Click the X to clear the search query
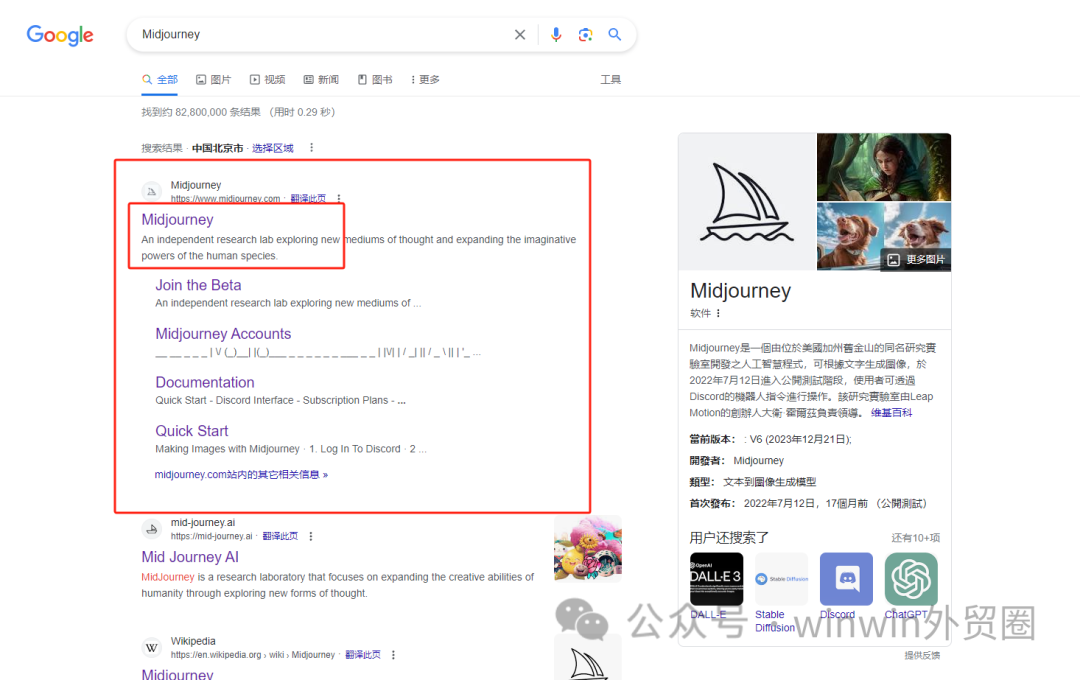This screenshot has width=1080, height=680. 520,34
